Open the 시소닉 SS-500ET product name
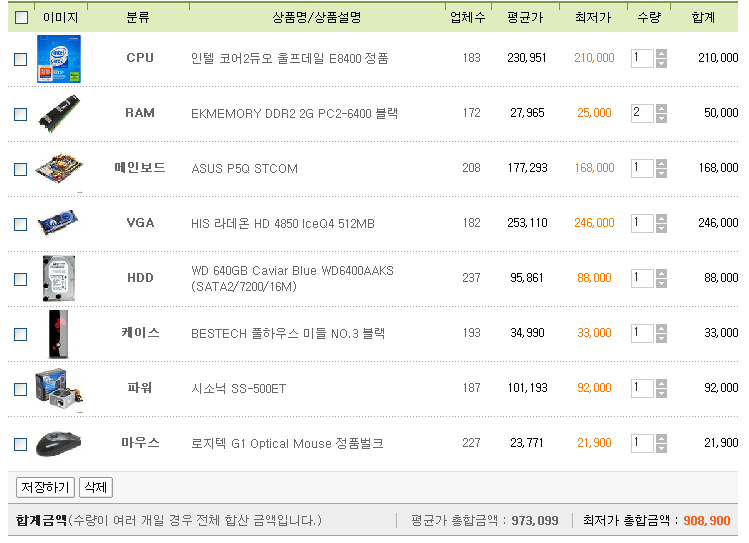 (x=238, y=388)
